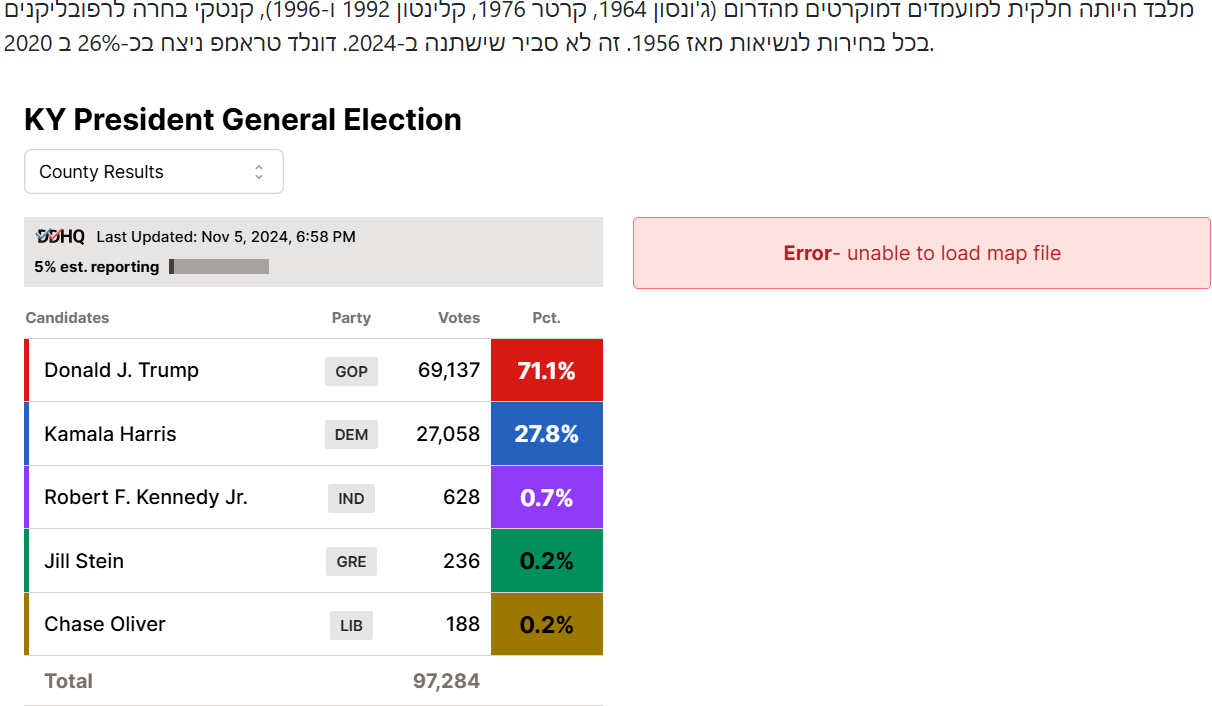Select Harris's blue 27.8% percentage cell

pos(546,434)
